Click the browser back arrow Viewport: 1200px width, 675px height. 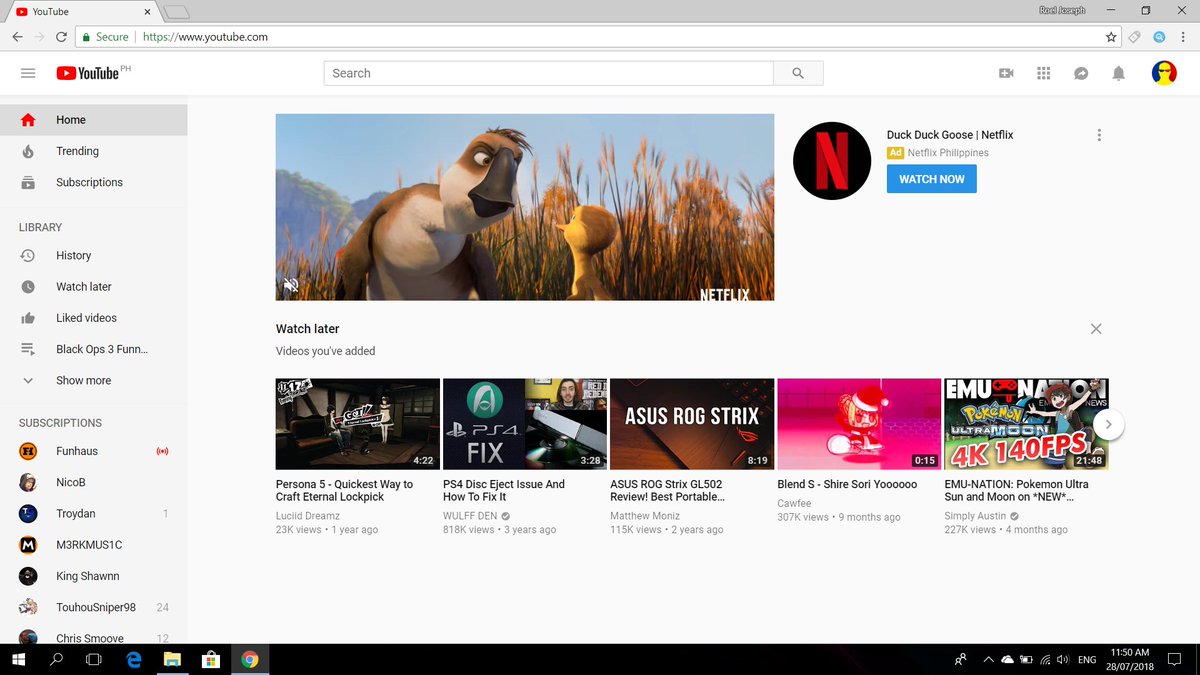coord(17,37)
